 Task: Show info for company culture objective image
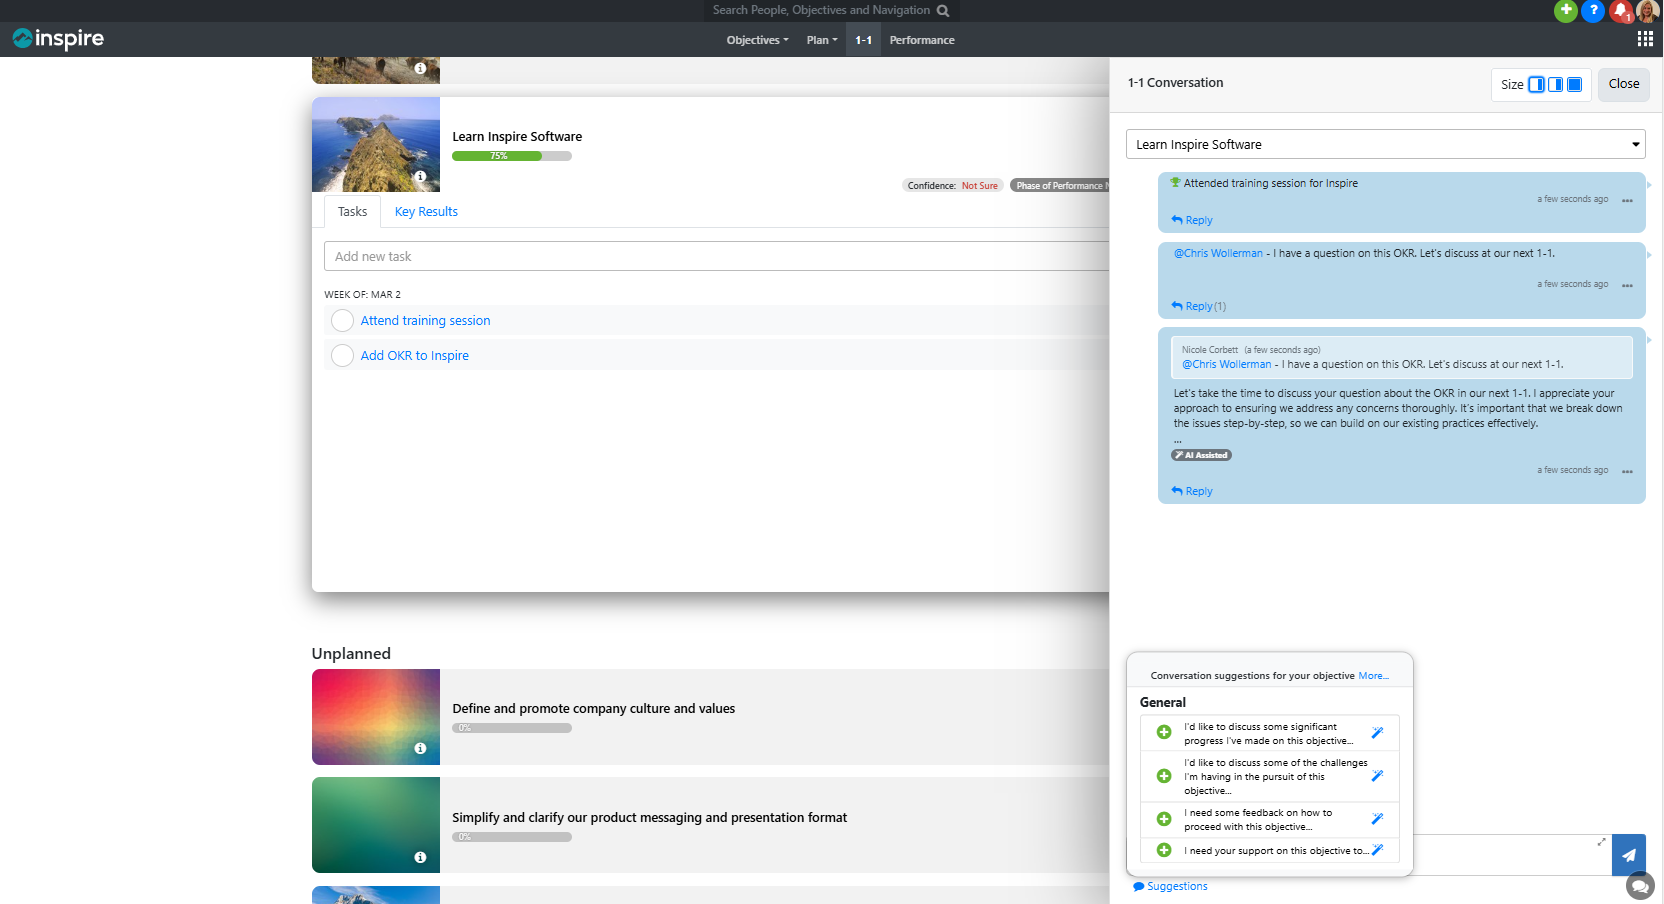point(420,748)
